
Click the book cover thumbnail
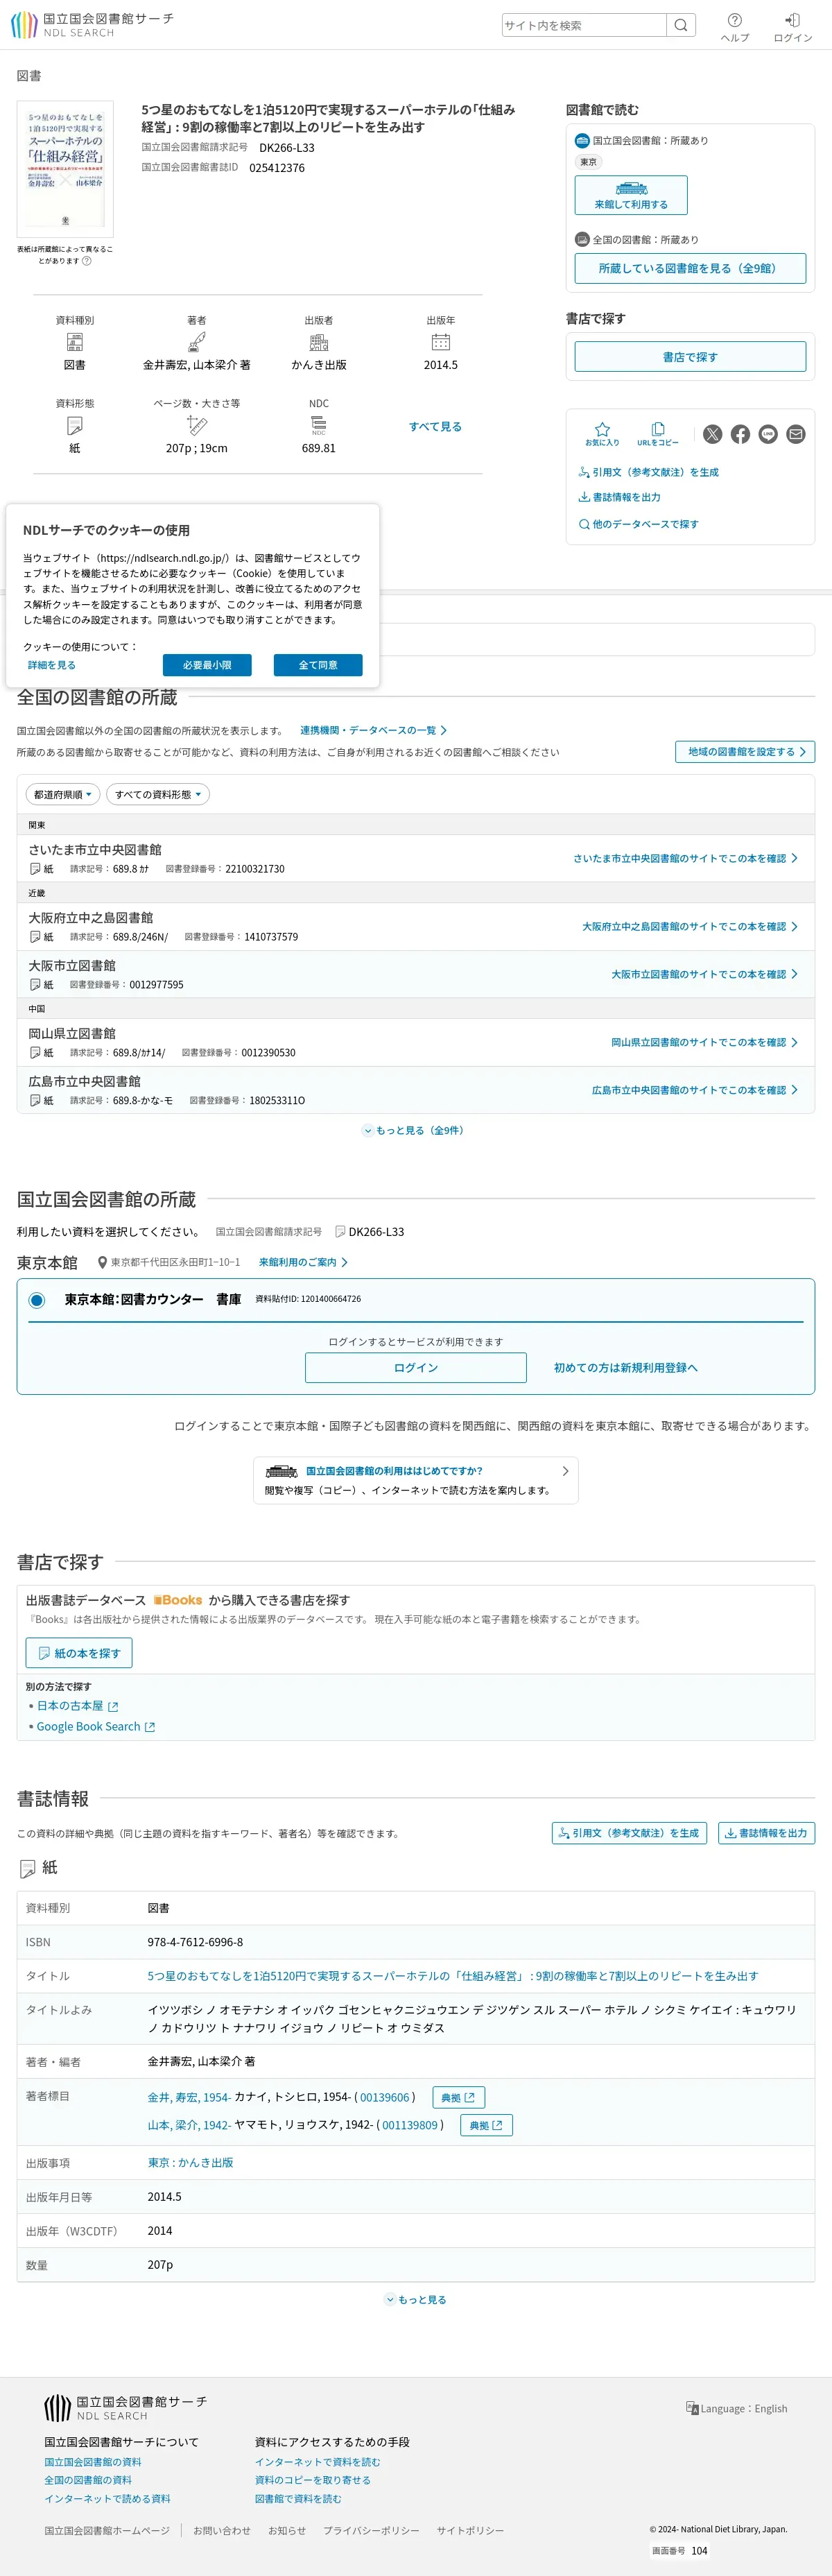pyautogui.click(x=65, y=169)
